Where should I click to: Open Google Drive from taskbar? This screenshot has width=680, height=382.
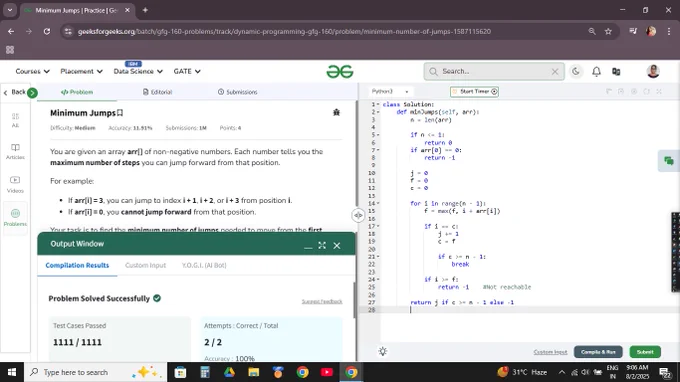tap(229, 372)
